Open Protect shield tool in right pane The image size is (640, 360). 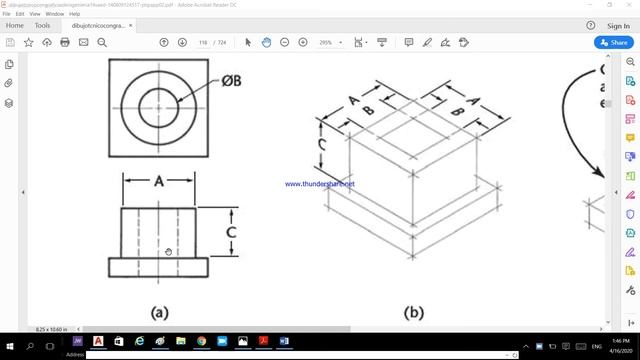click(630, 214)
